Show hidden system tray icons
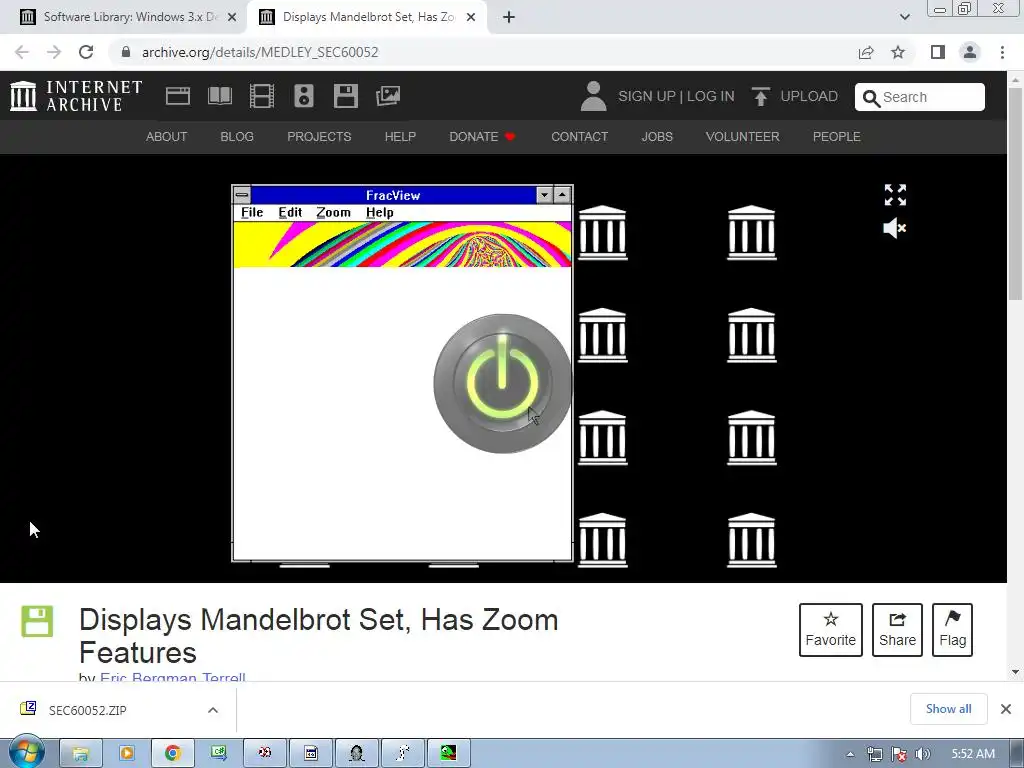The image size is (1024, 768). point(850,754)
